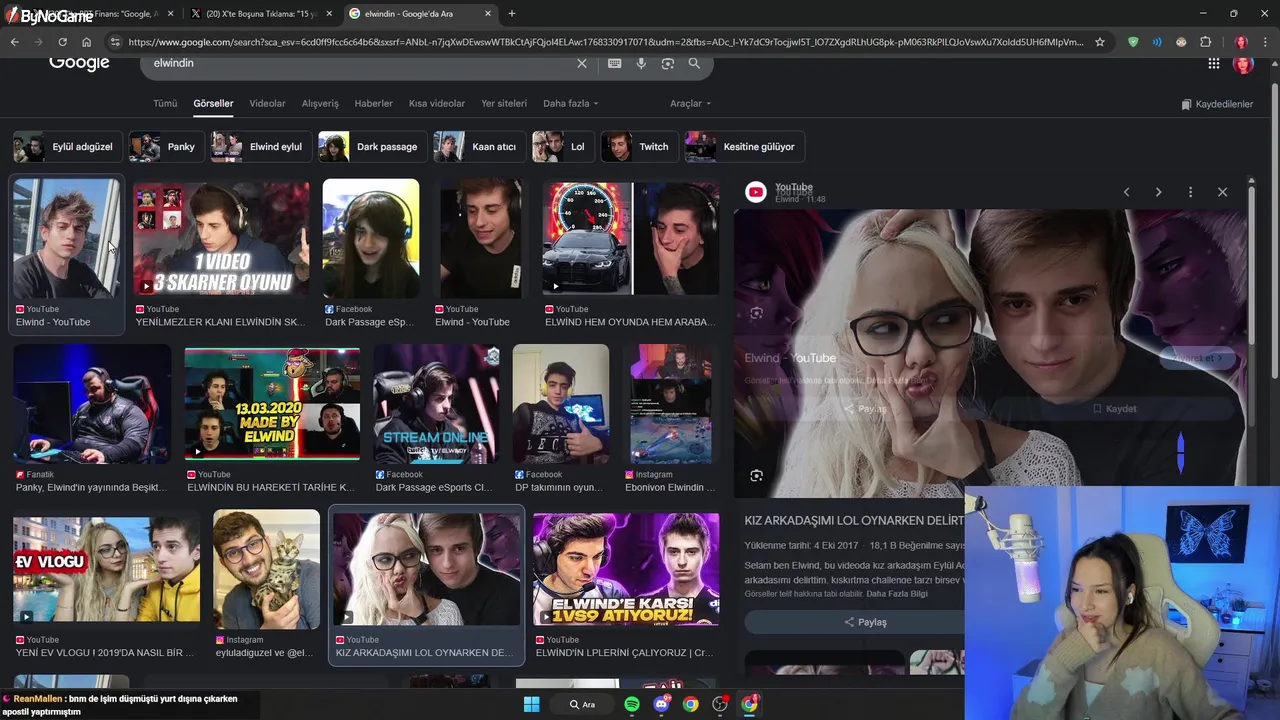Open Kaydedilenler saved items
This screenshot has height=720, width=1280.
coord(1217,104)
